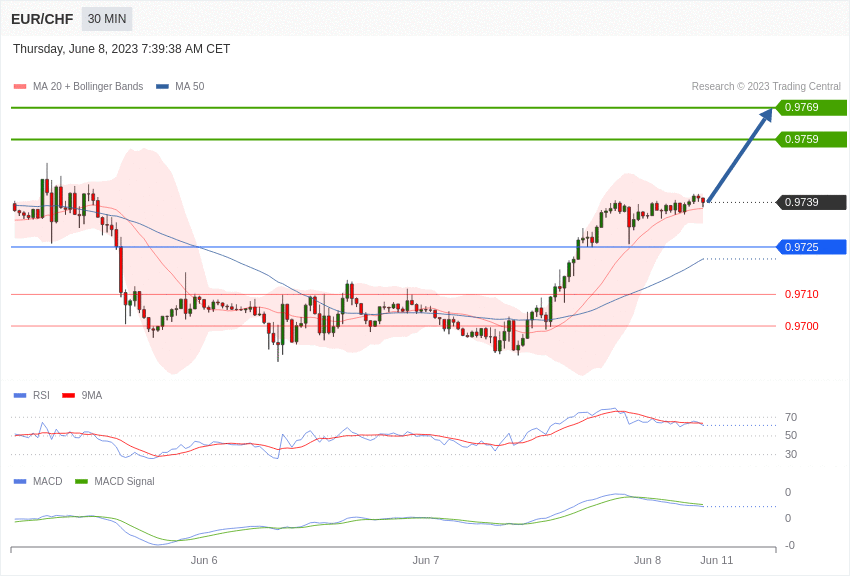Click the 0.9769 green resistance price tag
This screenshot has width=850, height=576.
tap(811, 107)
